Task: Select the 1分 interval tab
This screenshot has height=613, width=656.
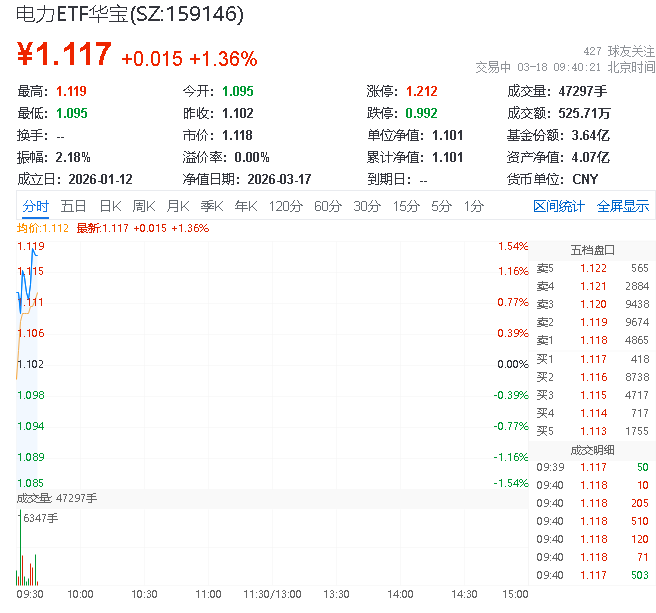Action: tap(474, 206)
